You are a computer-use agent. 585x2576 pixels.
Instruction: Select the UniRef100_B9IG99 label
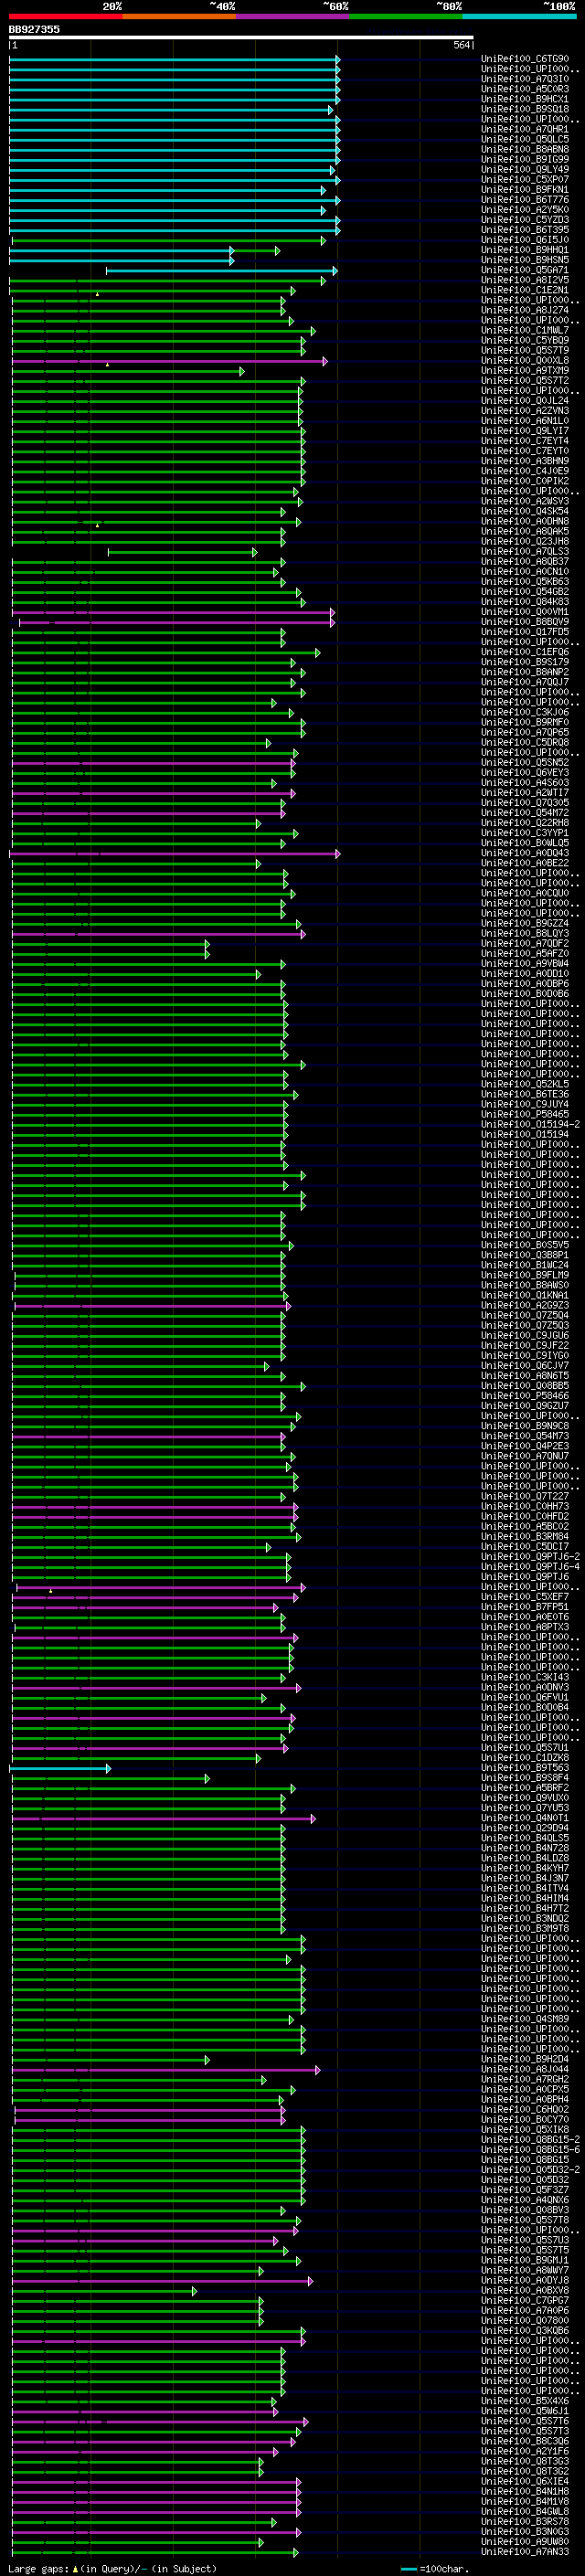coord(525,159)
